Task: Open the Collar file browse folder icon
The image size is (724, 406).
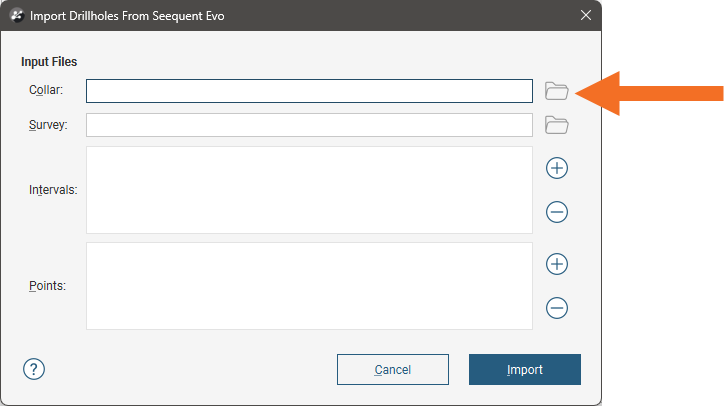Action: [x=556, y=91]
